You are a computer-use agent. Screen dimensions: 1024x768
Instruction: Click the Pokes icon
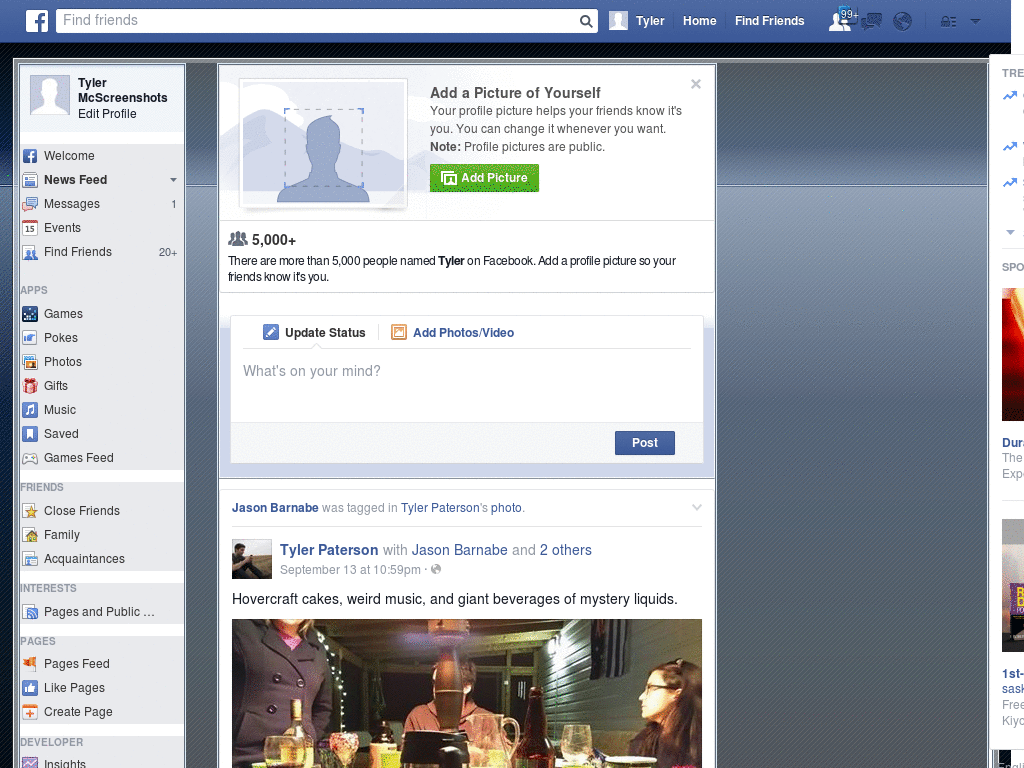click(30, 338)
